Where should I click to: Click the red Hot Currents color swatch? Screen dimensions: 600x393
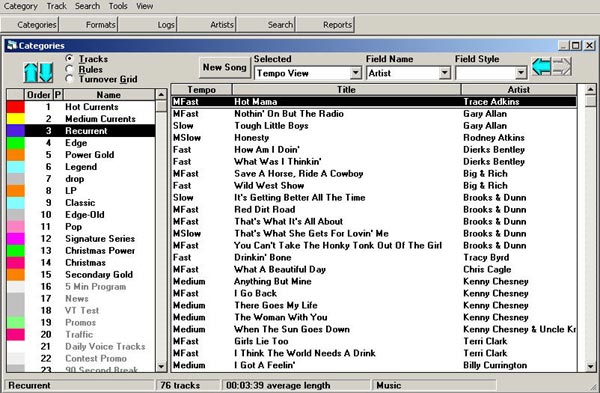[15, 107]
